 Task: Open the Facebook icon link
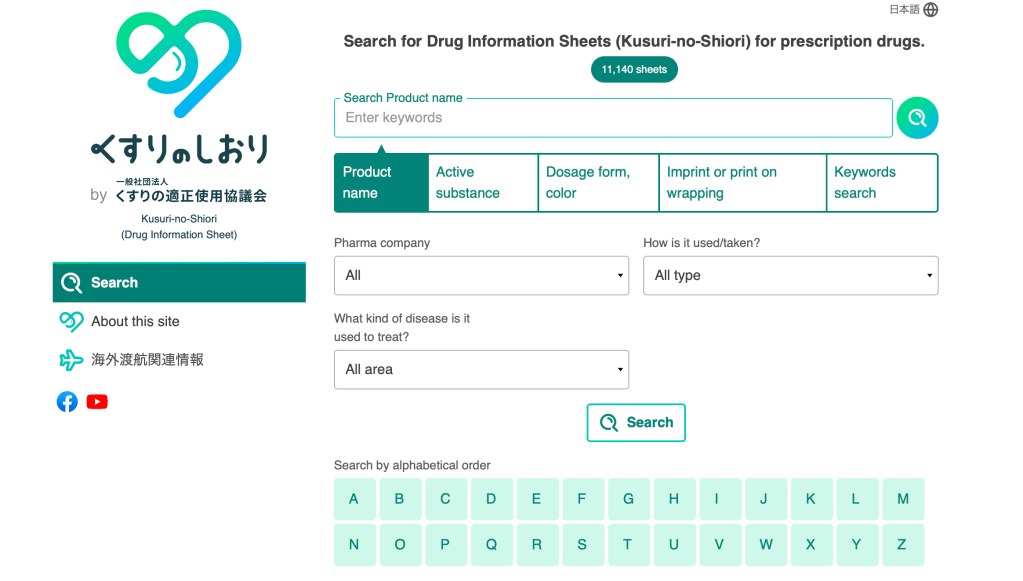[x=67, y=402]
